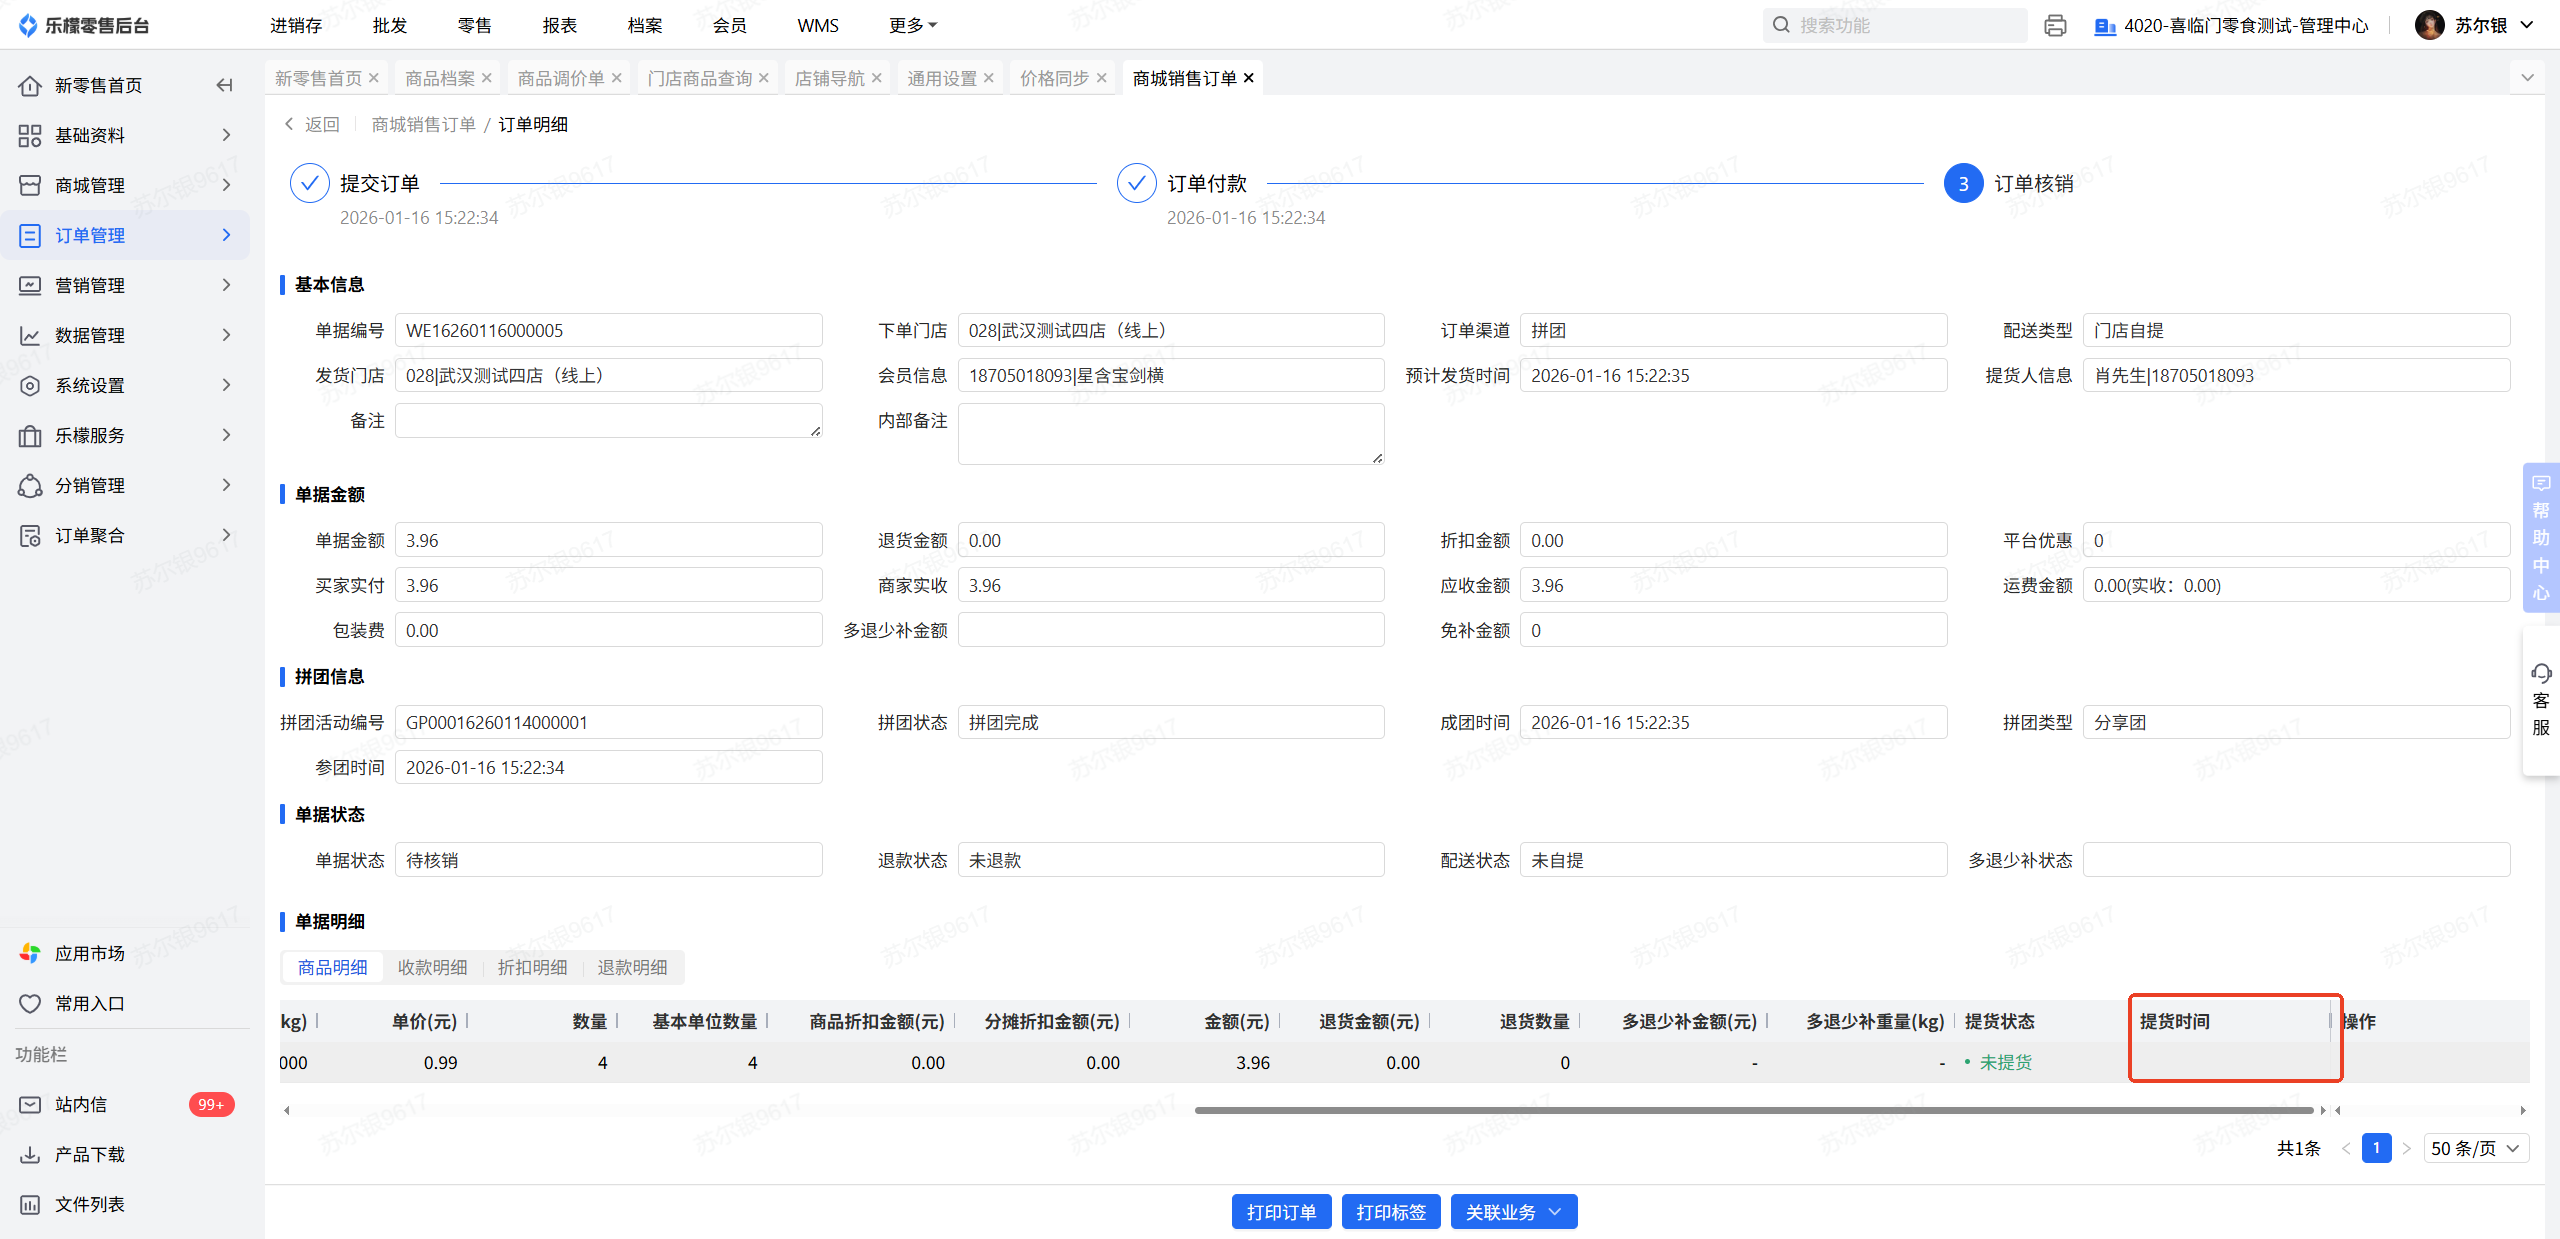The image size is (2560, 1239).
Task: Open the 应用市场 app market icon
Action: tap(30, 953)
